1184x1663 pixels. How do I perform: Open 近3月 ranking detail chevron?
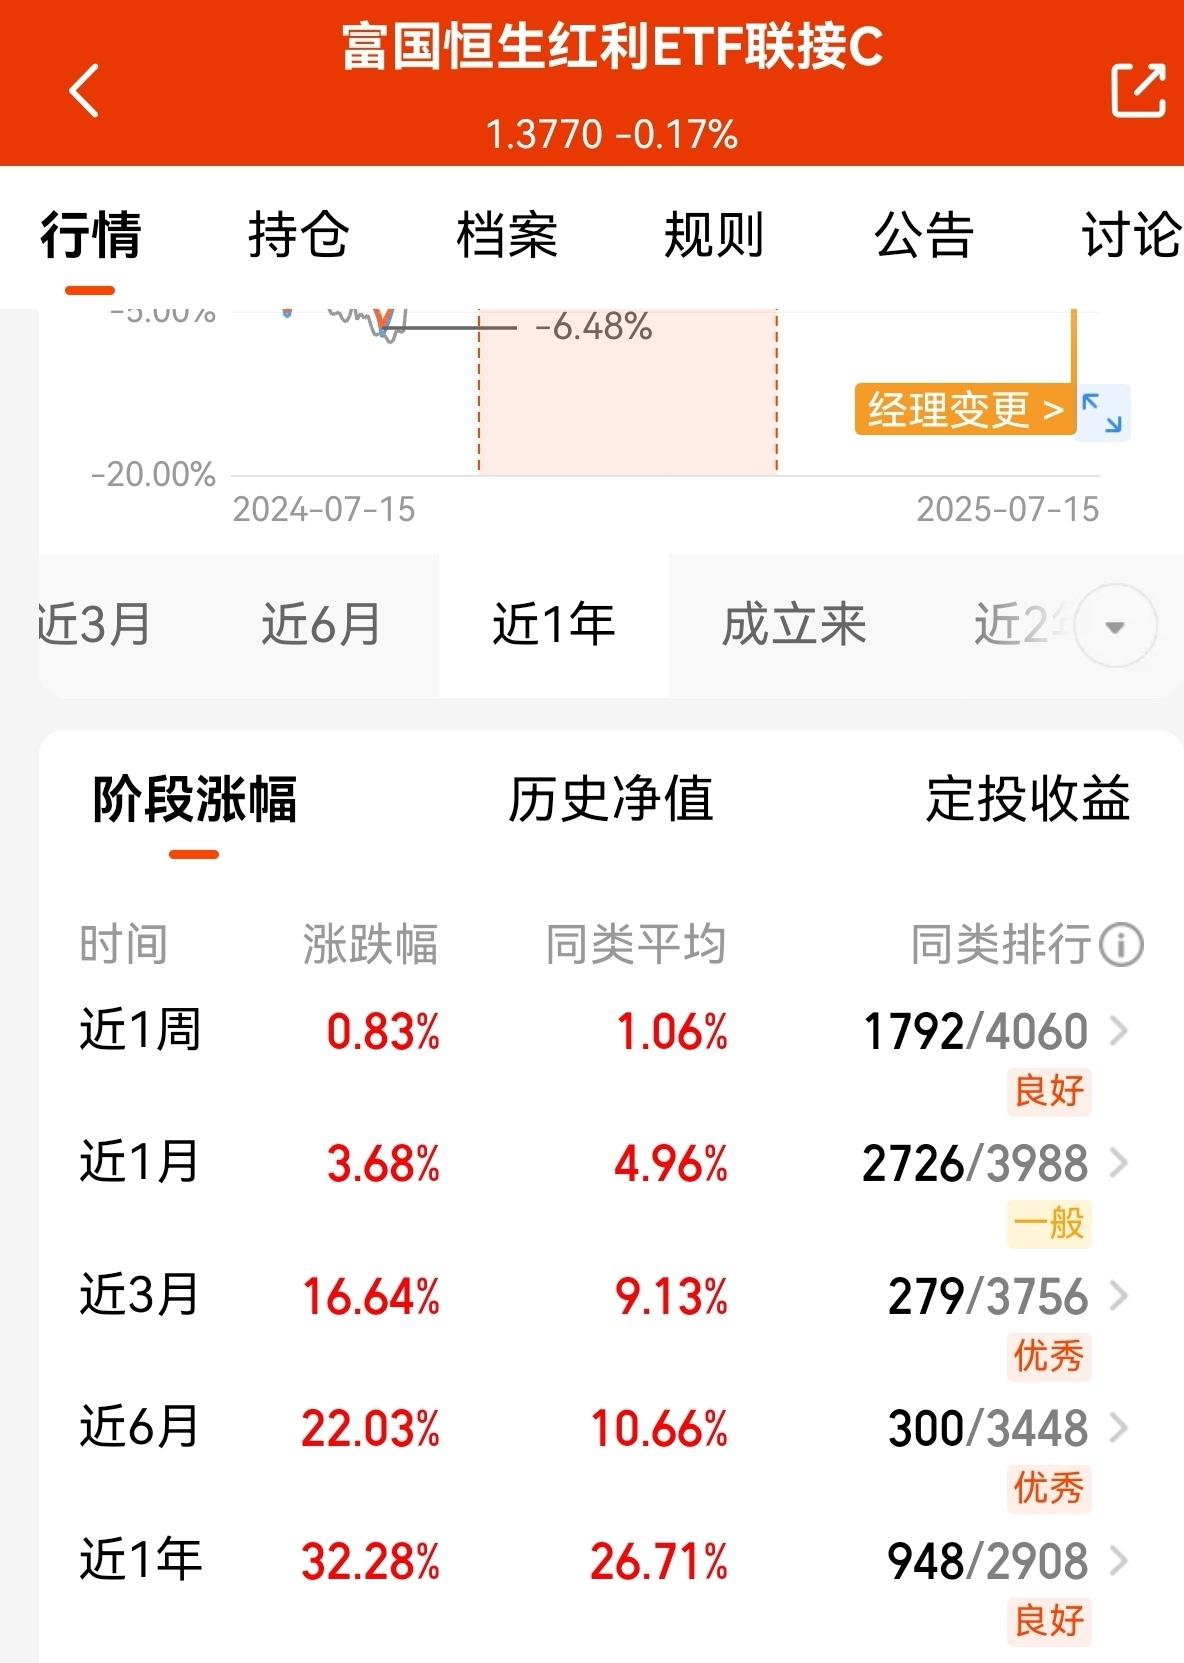point(1119,1296)
